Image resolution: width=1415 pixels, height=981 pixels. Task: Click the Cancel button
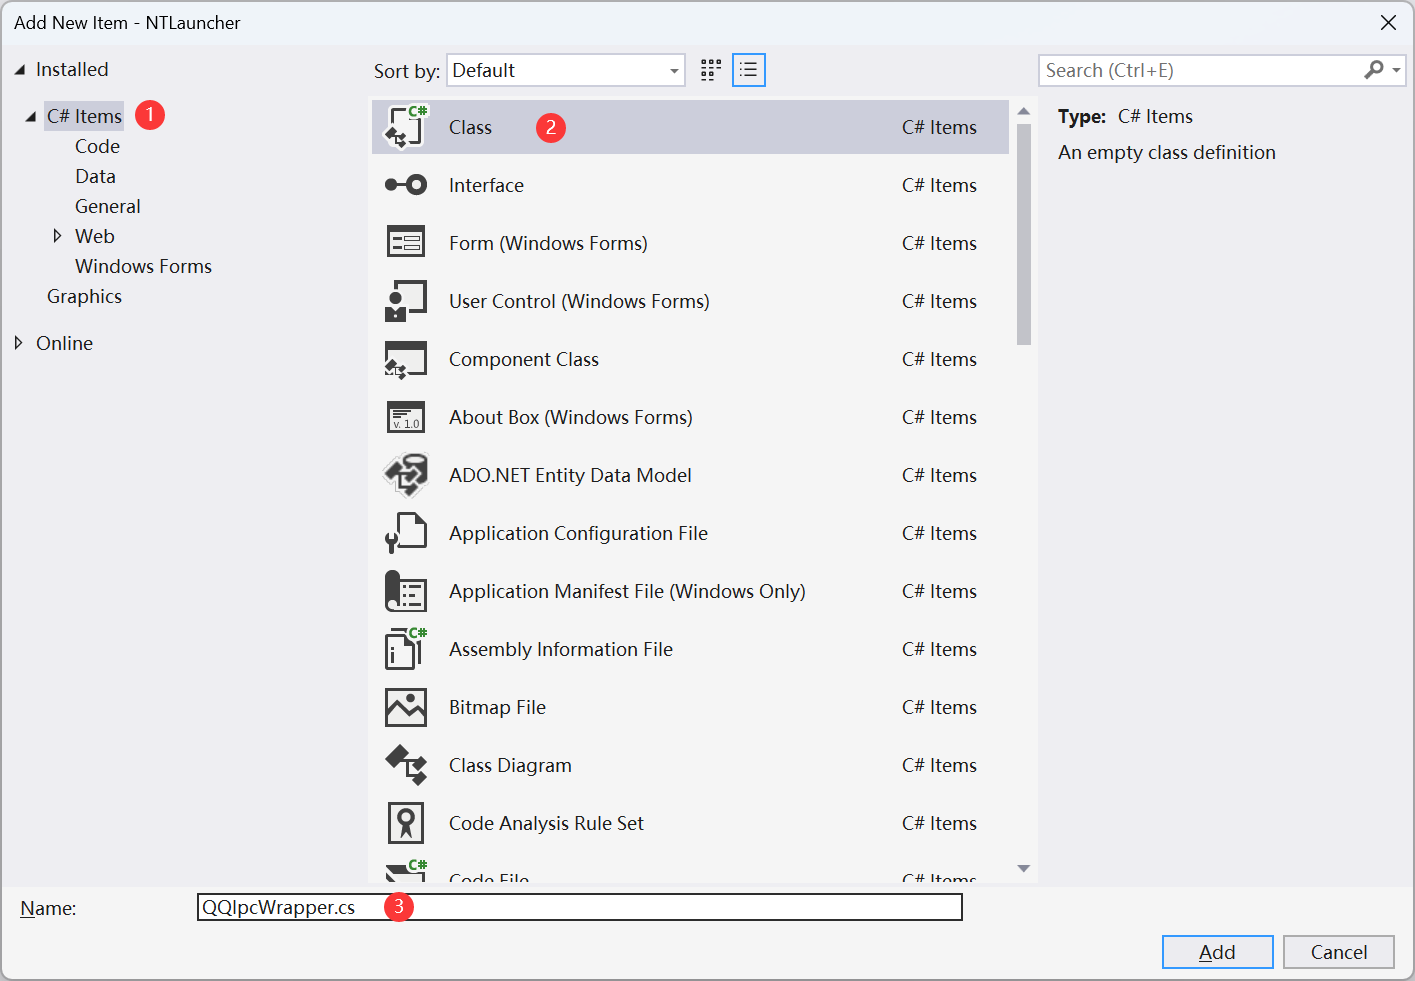[1339, 952]
